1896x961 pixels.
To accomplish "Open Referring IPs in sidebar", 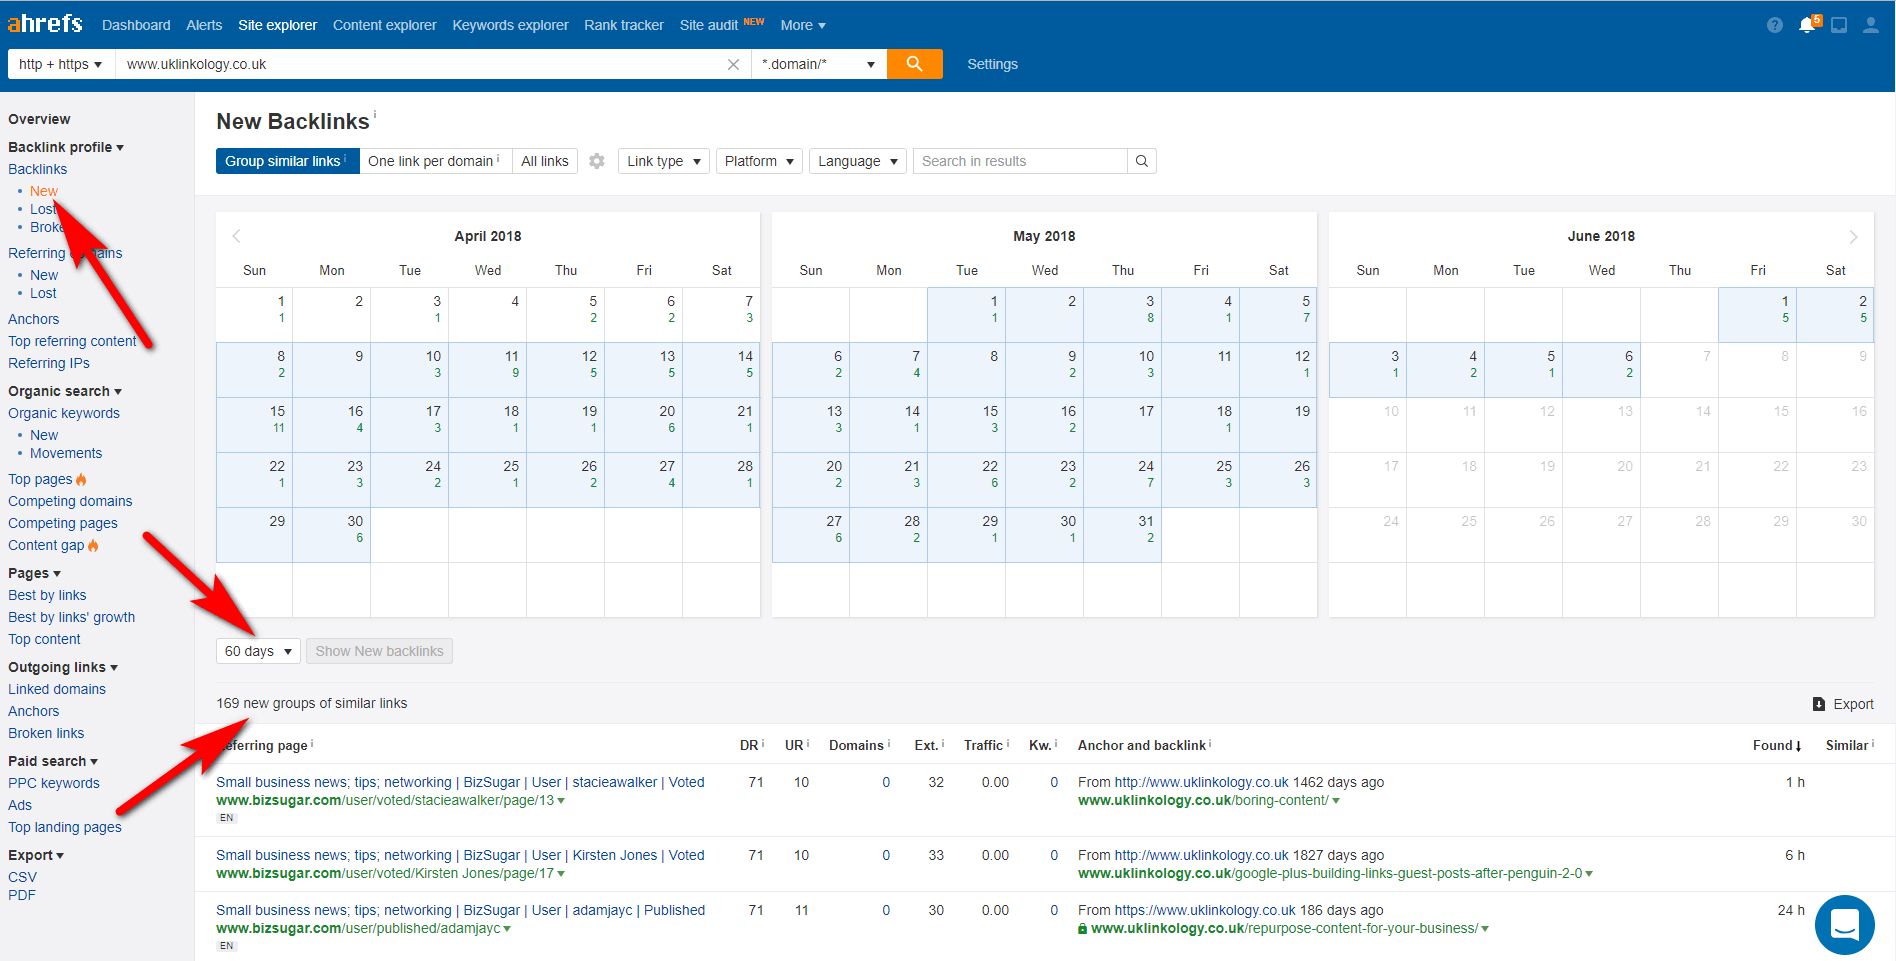I will click(x=49, y=363).
